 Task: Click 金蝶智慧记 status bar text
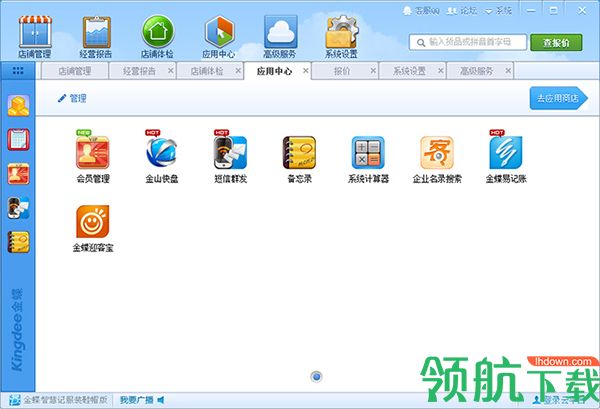pos(66,400)
